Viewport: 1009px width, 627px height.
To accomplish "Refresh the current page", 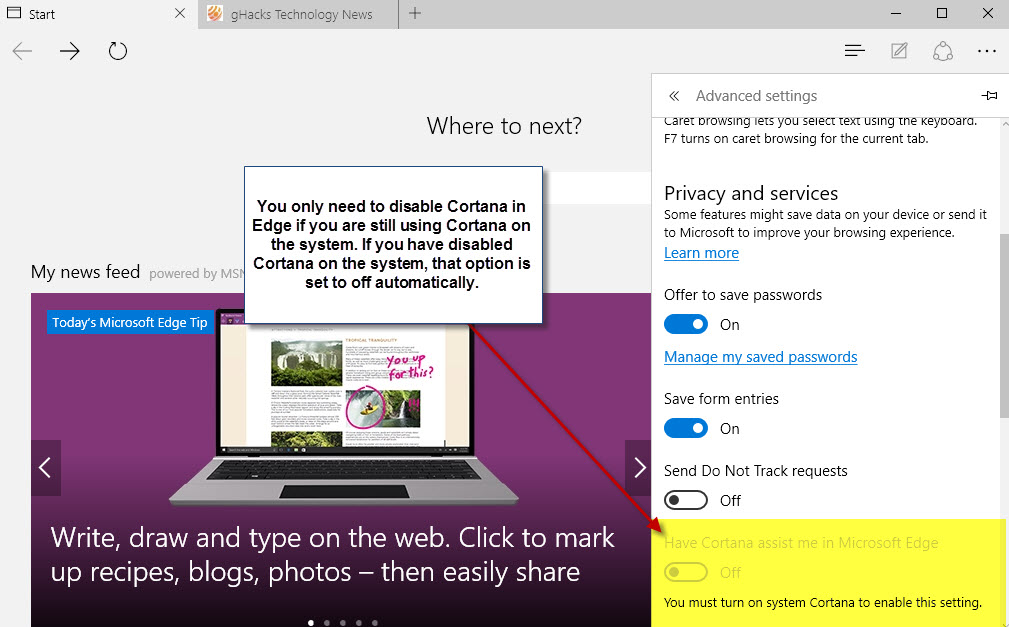I will [x=118, y=51].
